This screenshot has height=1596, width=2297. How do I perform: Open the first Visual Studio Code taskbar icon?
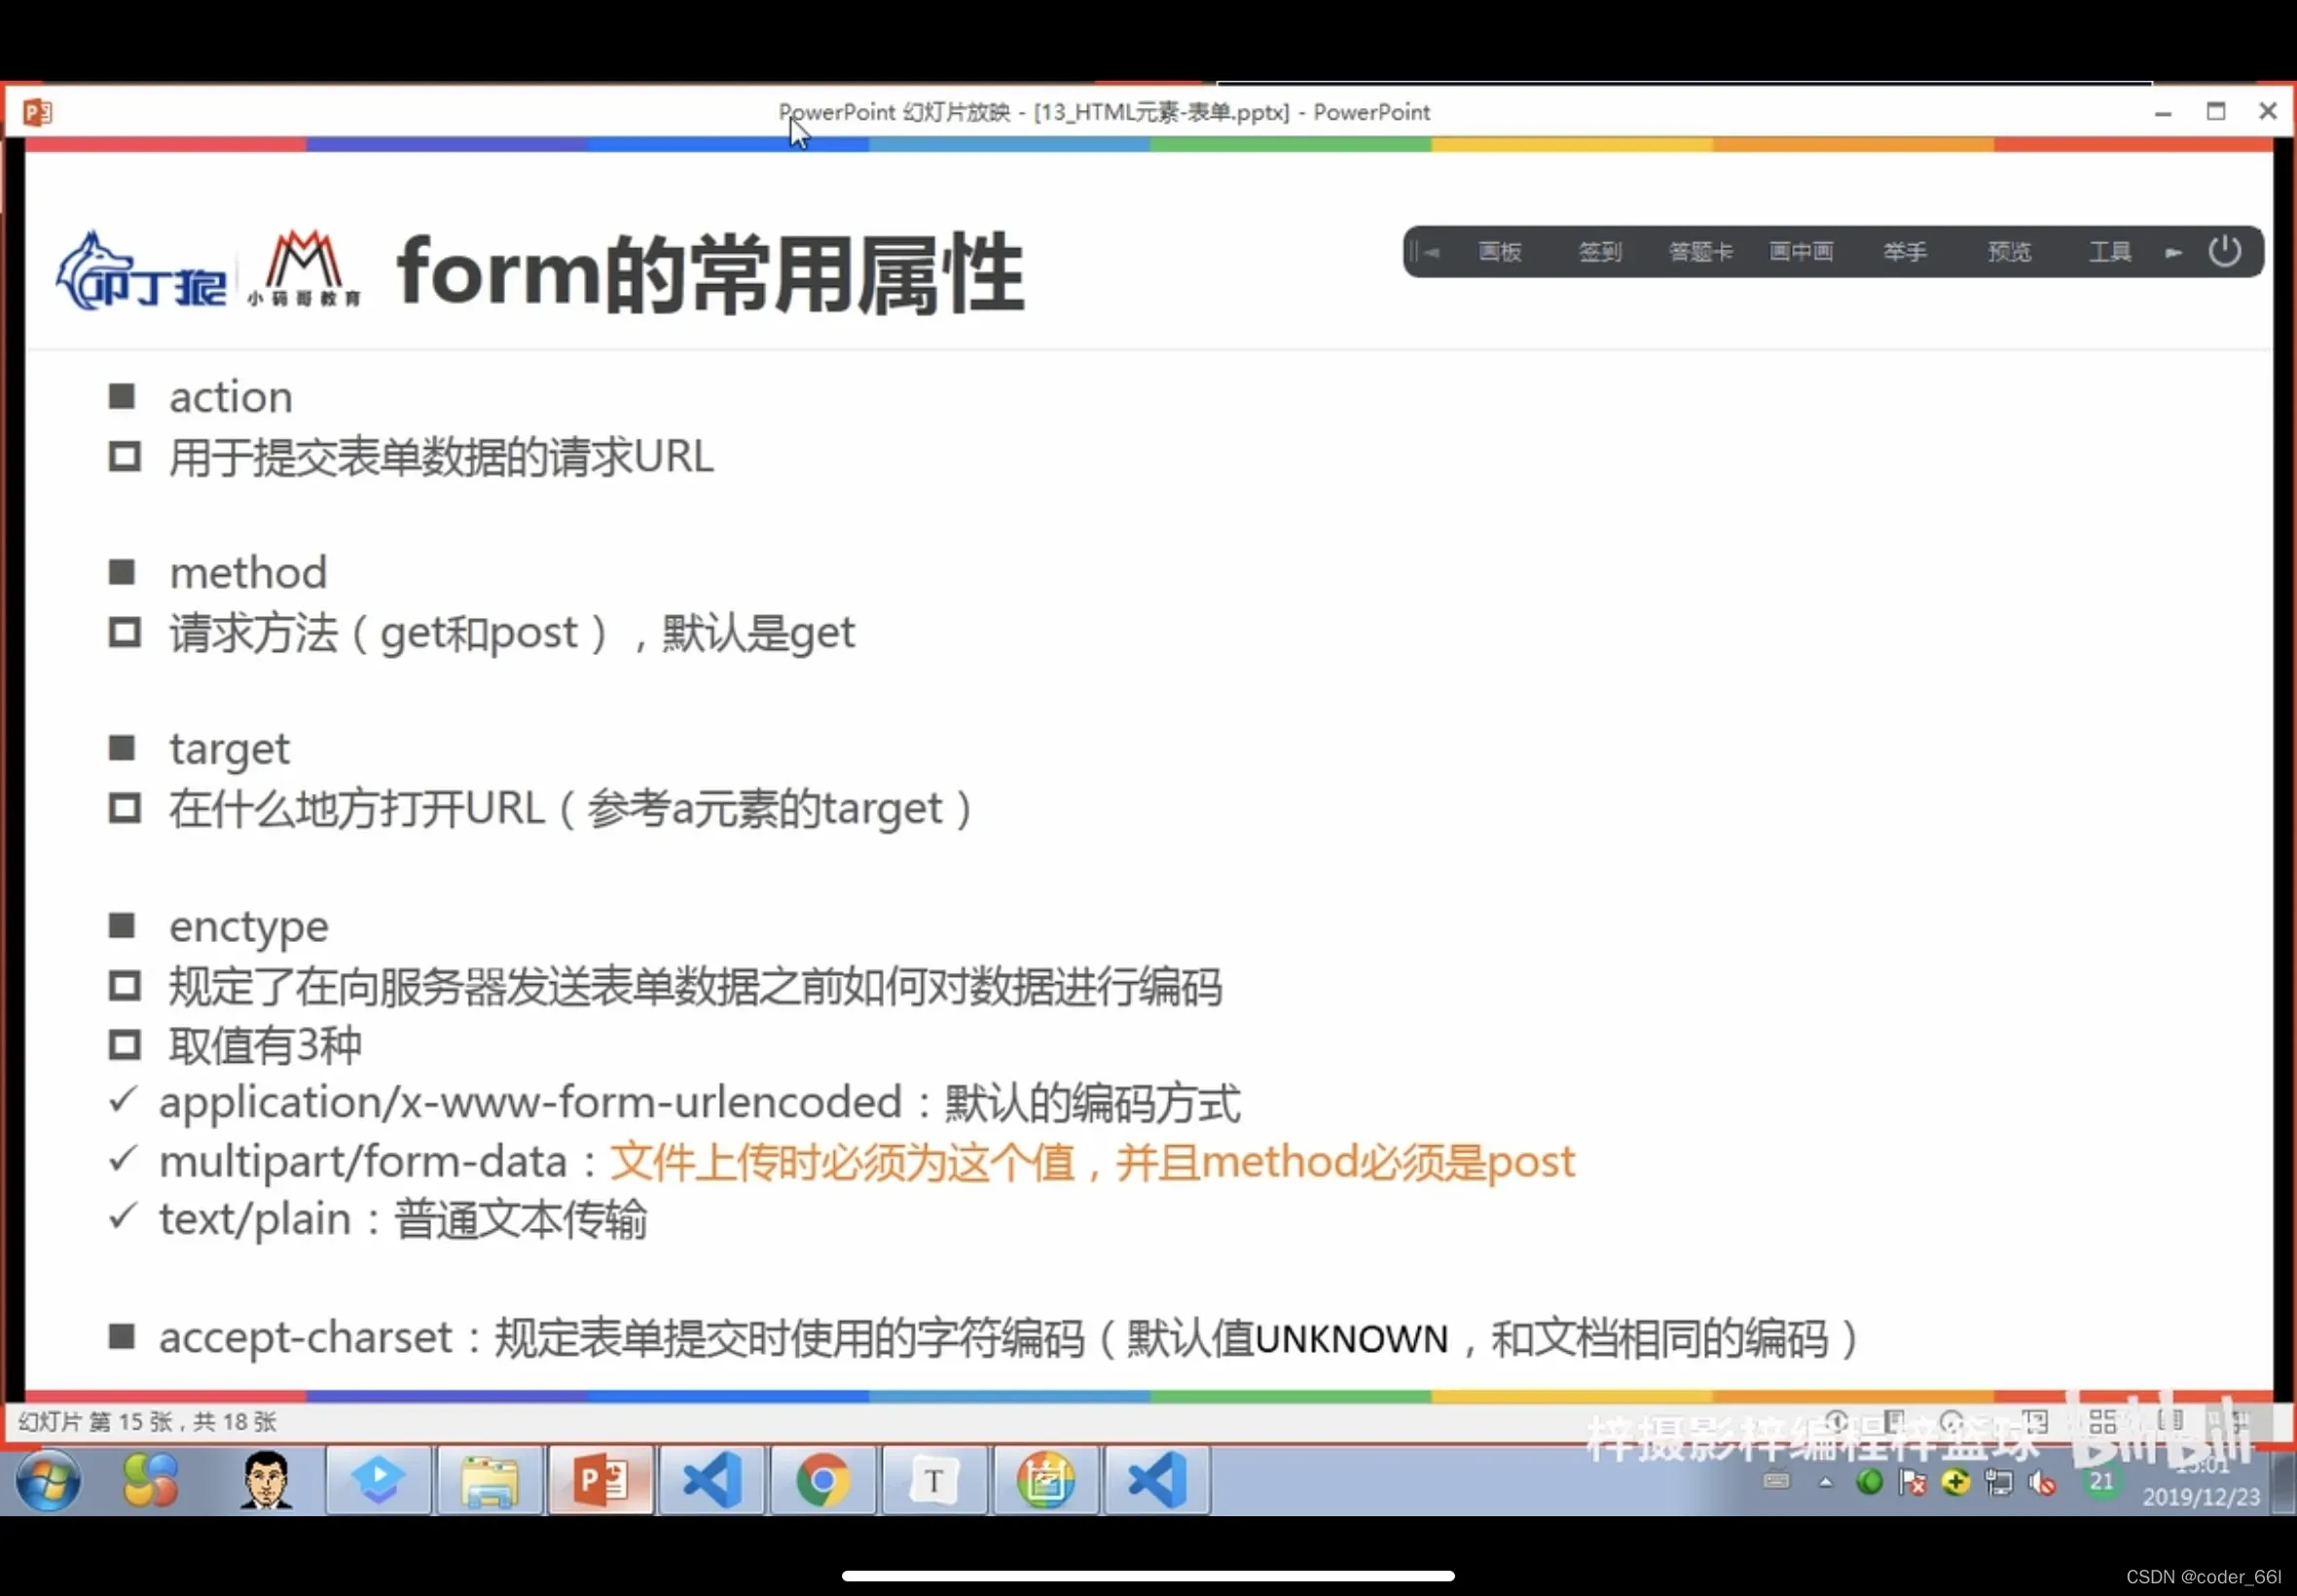[x=711, y=1480]
